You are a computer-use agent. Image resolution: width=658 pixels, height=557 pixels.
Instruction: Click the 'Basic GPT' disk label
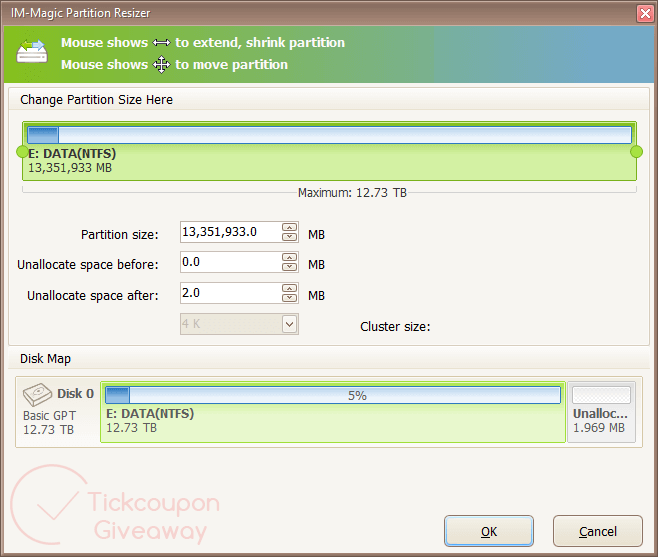coord(50,416)
